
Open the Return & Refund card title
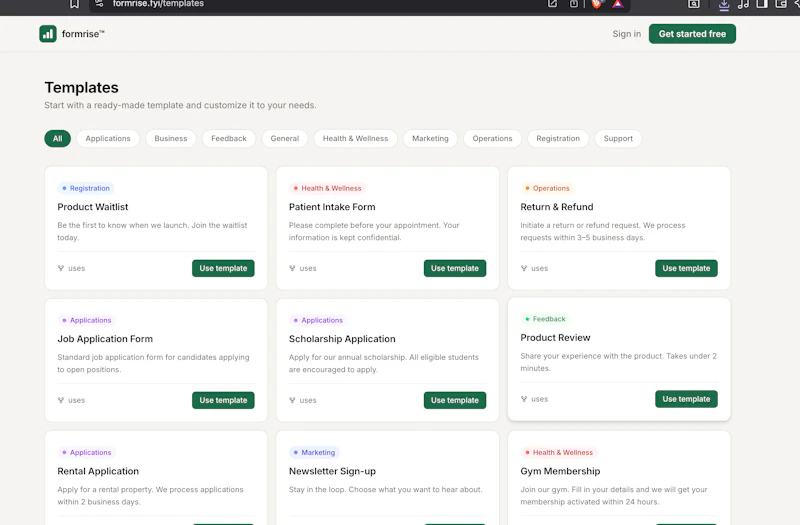tap(557, 207)
